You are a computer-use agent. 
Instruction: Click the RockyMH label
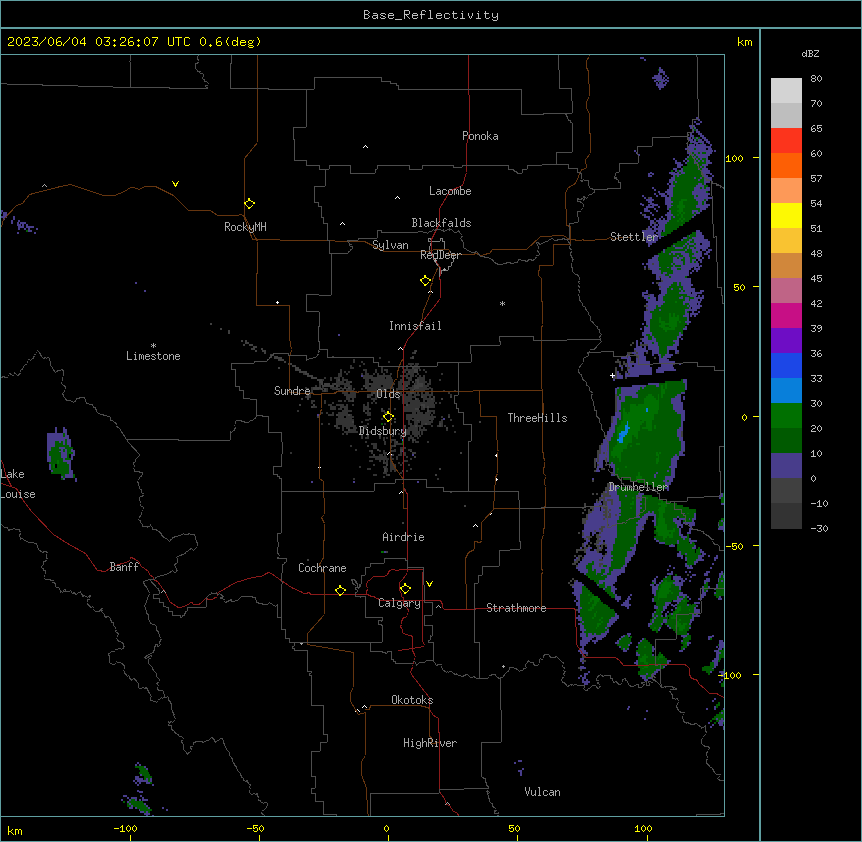(245, 227)
